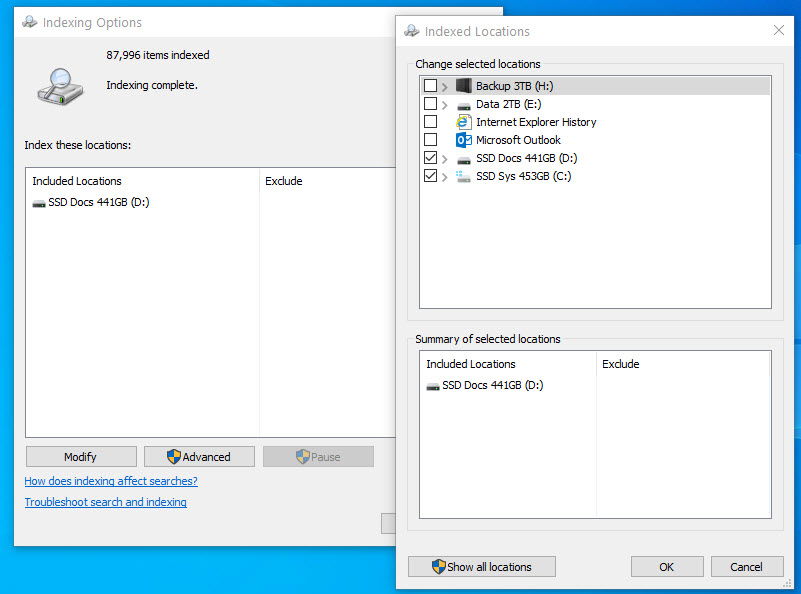Uncheck the SSD Sys 453GB (C:) checkbox
The image size is (801, 594).
[x=430, y=176]
